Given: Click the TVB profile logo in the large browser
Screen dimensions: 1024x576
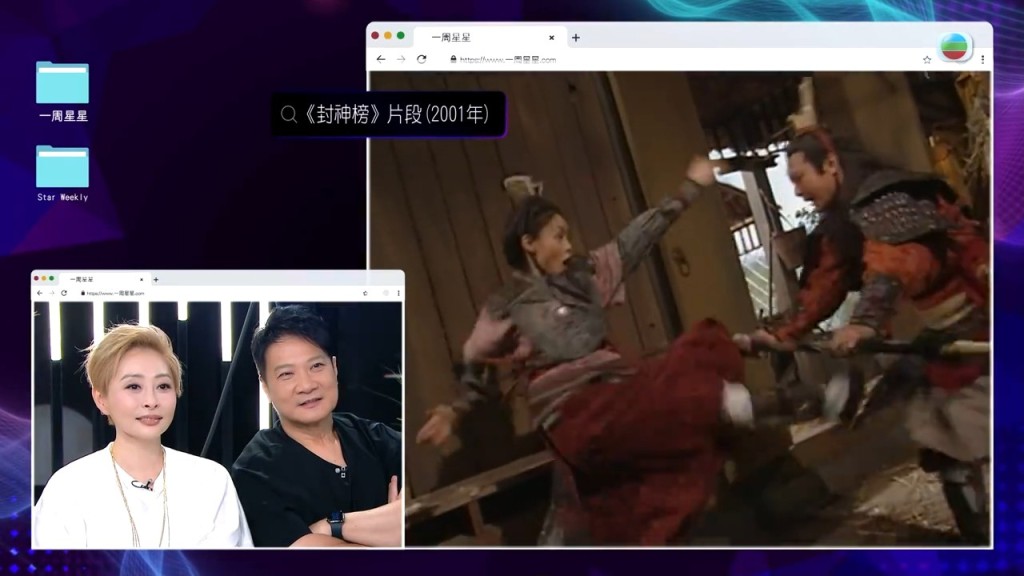Looking at the screenshot, I should 955,46.
